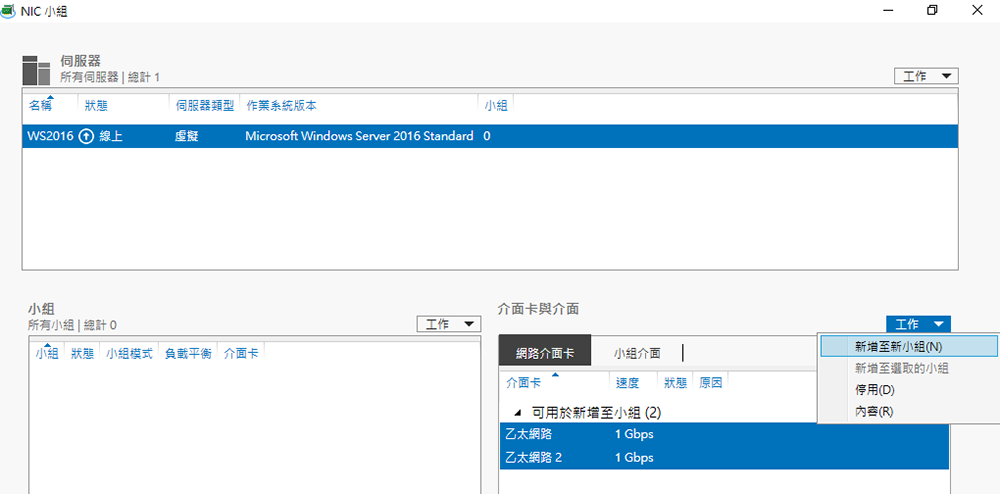Click the servers icon beside 伺服器 heading
1000x494 pixels.
pos(36,70)
